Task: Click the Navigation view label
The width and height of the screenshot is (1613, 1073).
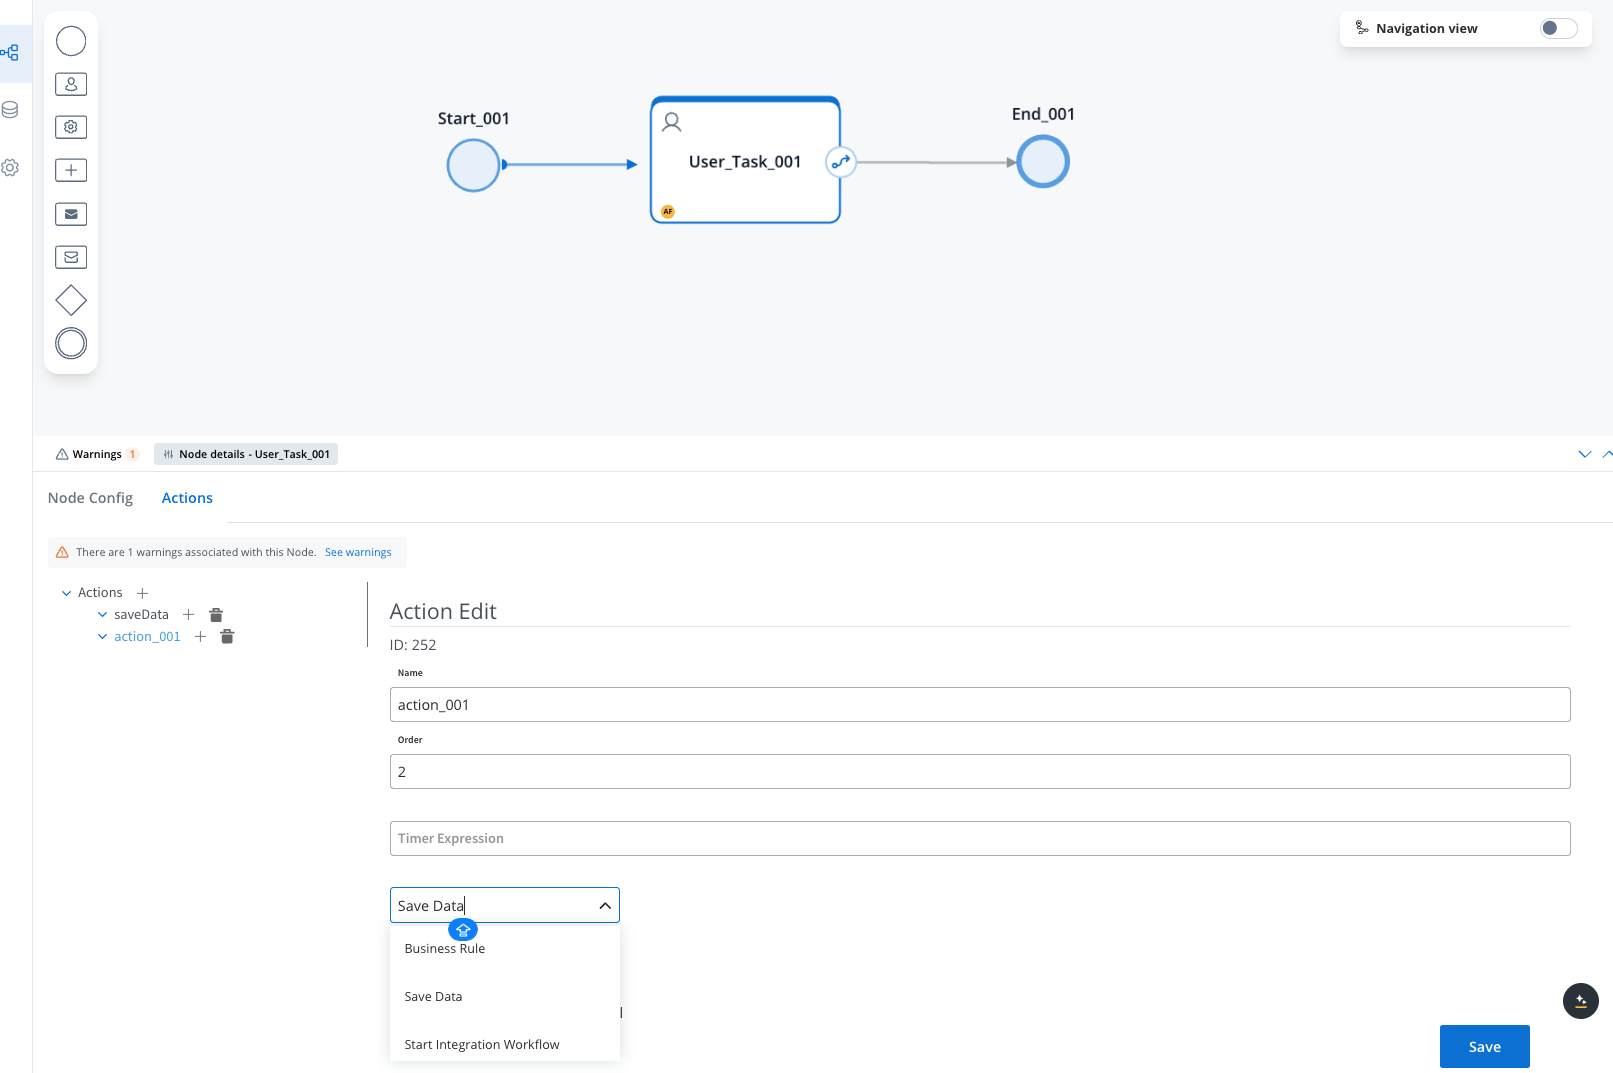Action: pyautogui.click(x=1426, y=28)
